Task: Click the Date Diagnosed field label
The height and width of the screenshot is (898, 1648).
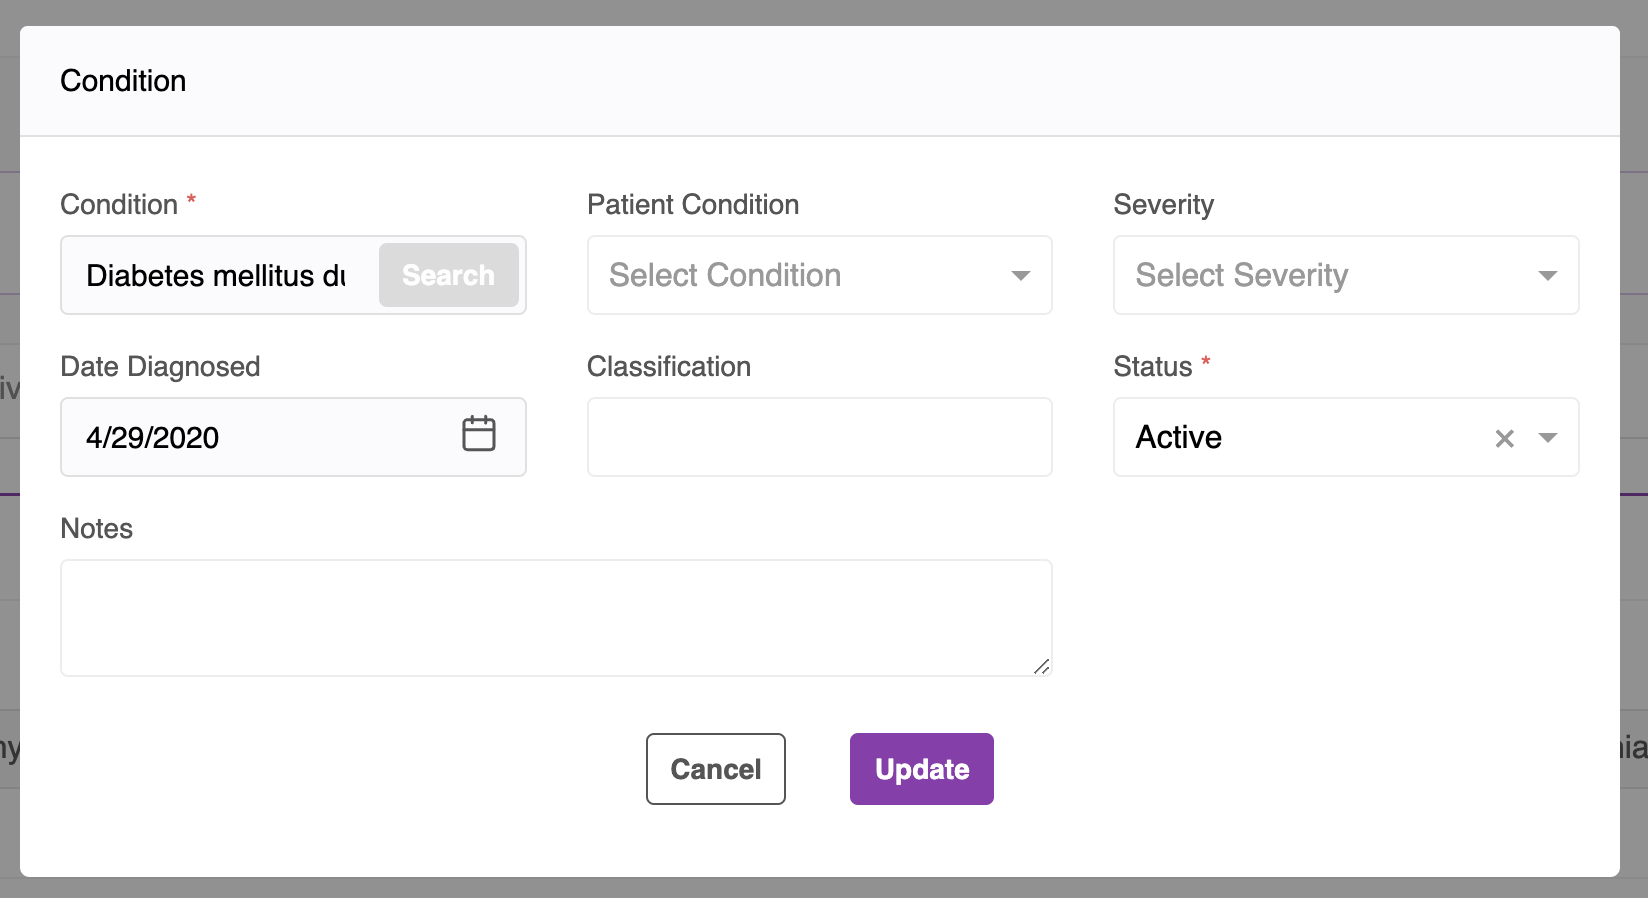Action: pyautogui.click(x=160, y=367)
